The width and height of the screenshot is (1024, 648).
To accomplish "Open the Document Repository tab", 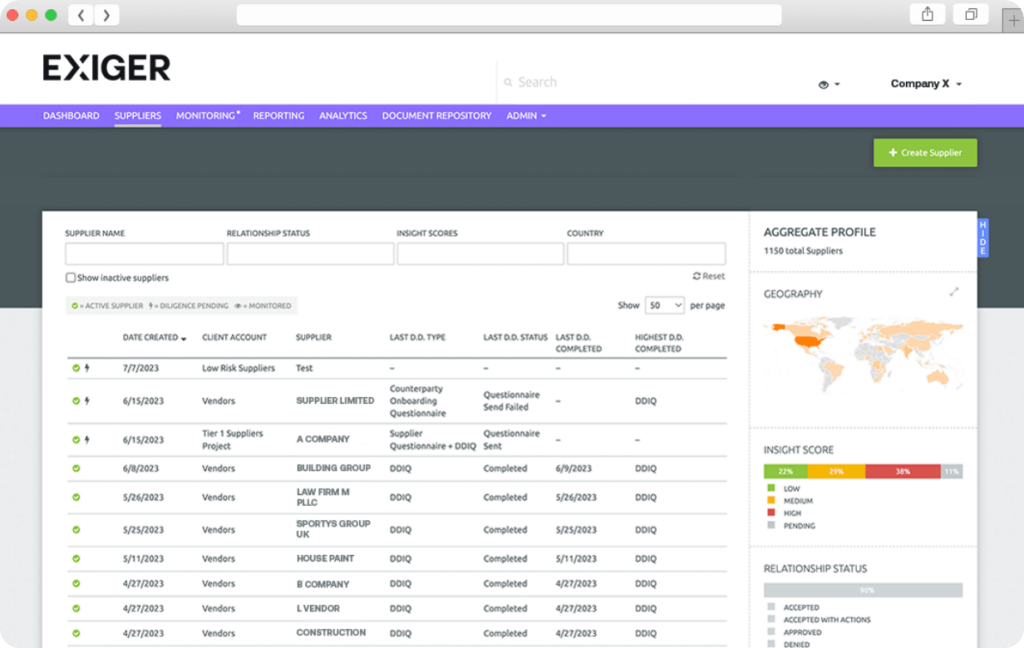I will (x=436, y=116).
